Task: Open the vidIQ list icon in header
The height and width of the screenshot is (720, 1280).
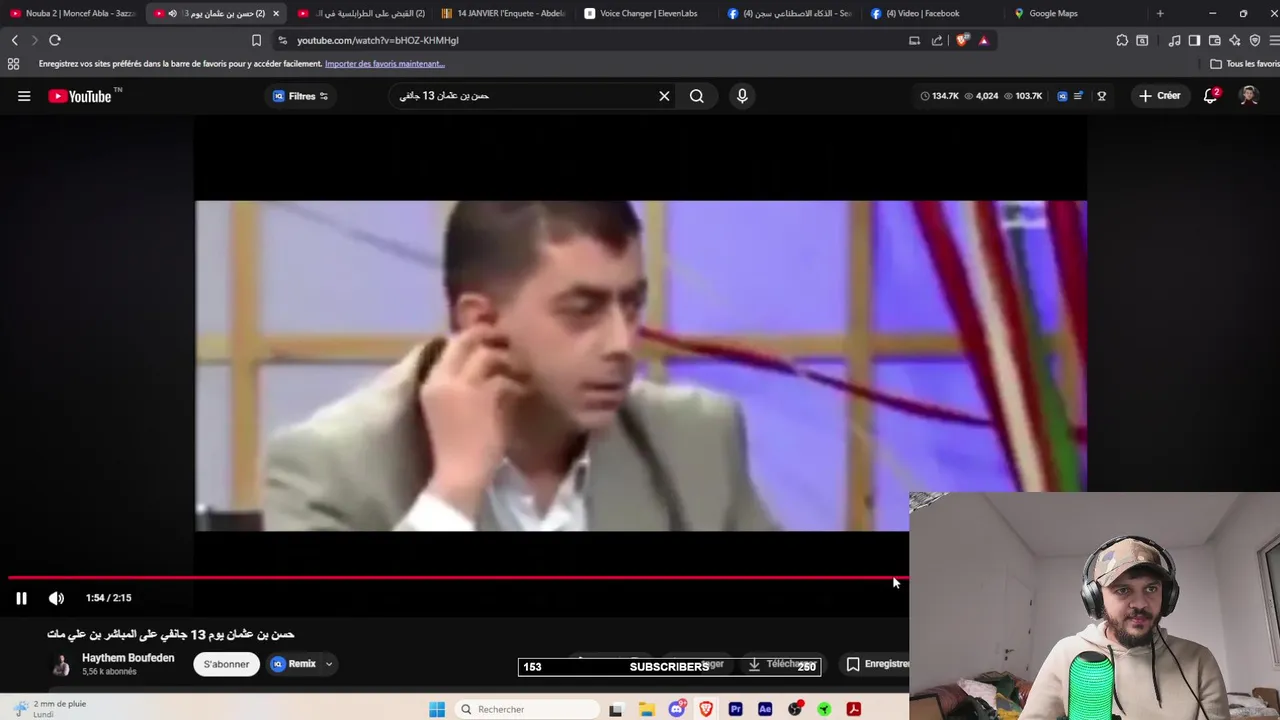Action: (x=1078, y=96)
